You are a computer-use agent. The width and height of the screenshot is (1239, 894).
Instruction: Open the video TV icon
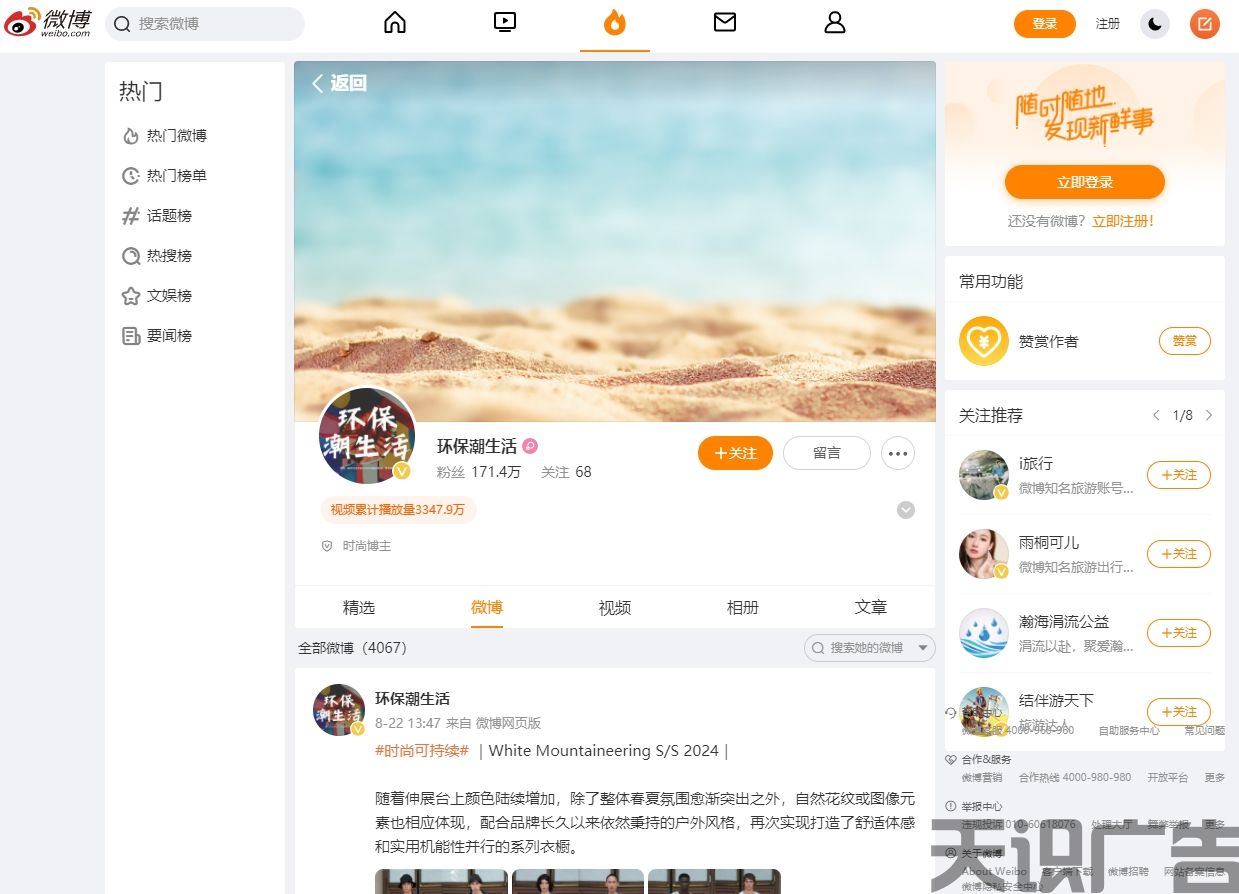(505, 23)
